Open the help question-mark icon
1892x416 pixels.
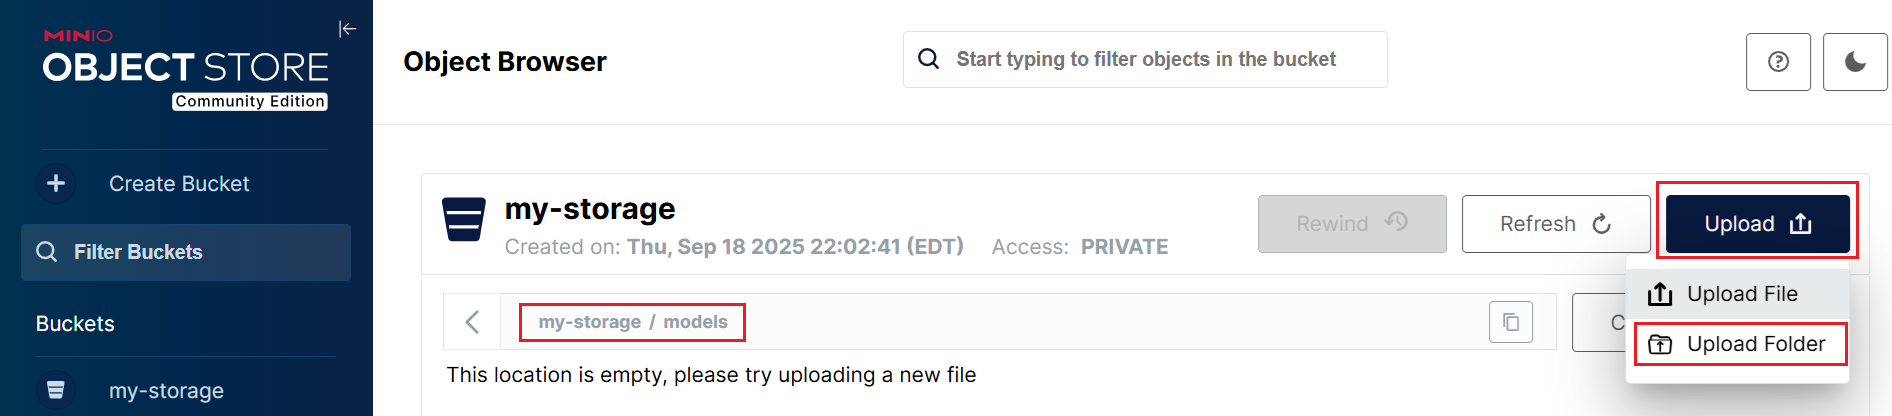(1778, 62)
